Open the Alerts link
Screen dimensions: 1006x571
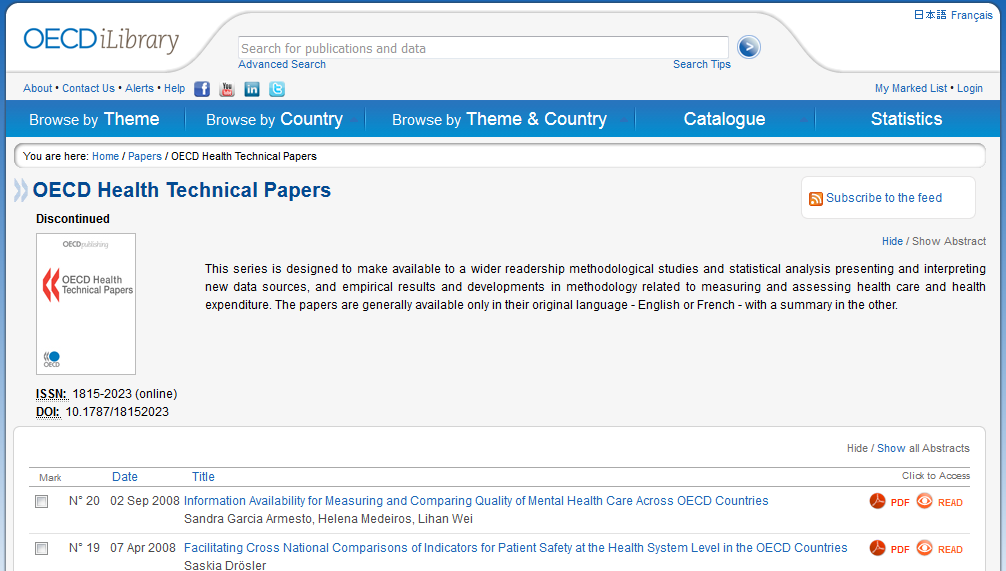[x=139, y=89]
